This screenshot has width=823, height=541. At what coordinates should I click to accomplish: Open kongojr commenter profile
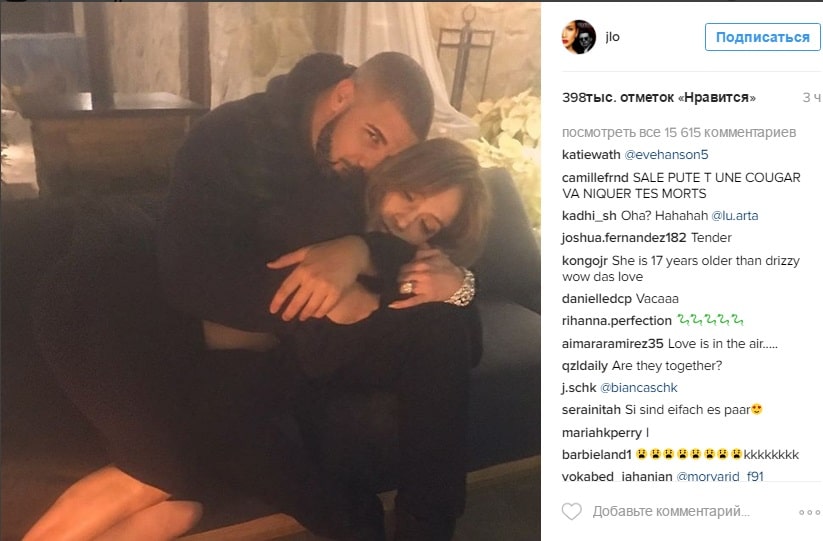(585, 261)
